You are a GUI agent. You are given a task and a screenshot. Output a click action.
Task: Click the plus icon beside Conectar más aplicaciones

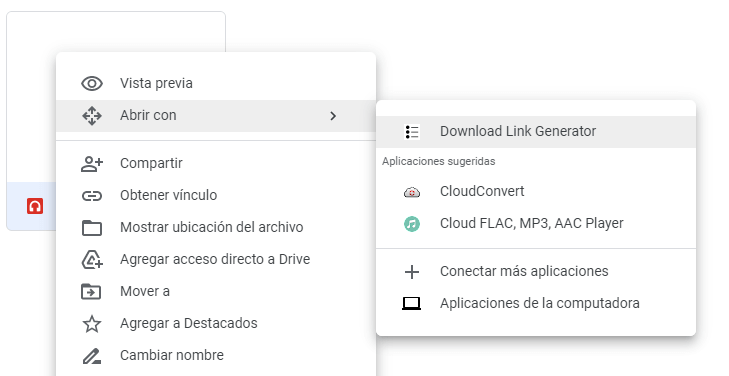point(412,272)
